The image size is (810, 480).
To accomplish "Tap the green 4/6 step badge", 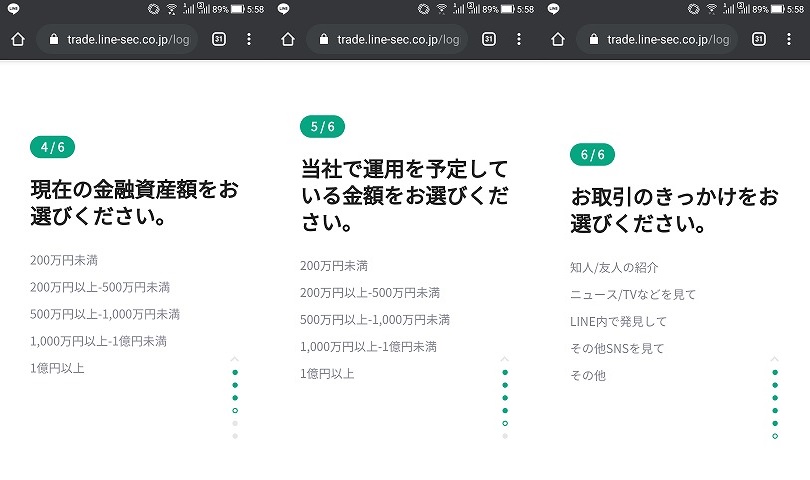I will click(x=53, y=147).
